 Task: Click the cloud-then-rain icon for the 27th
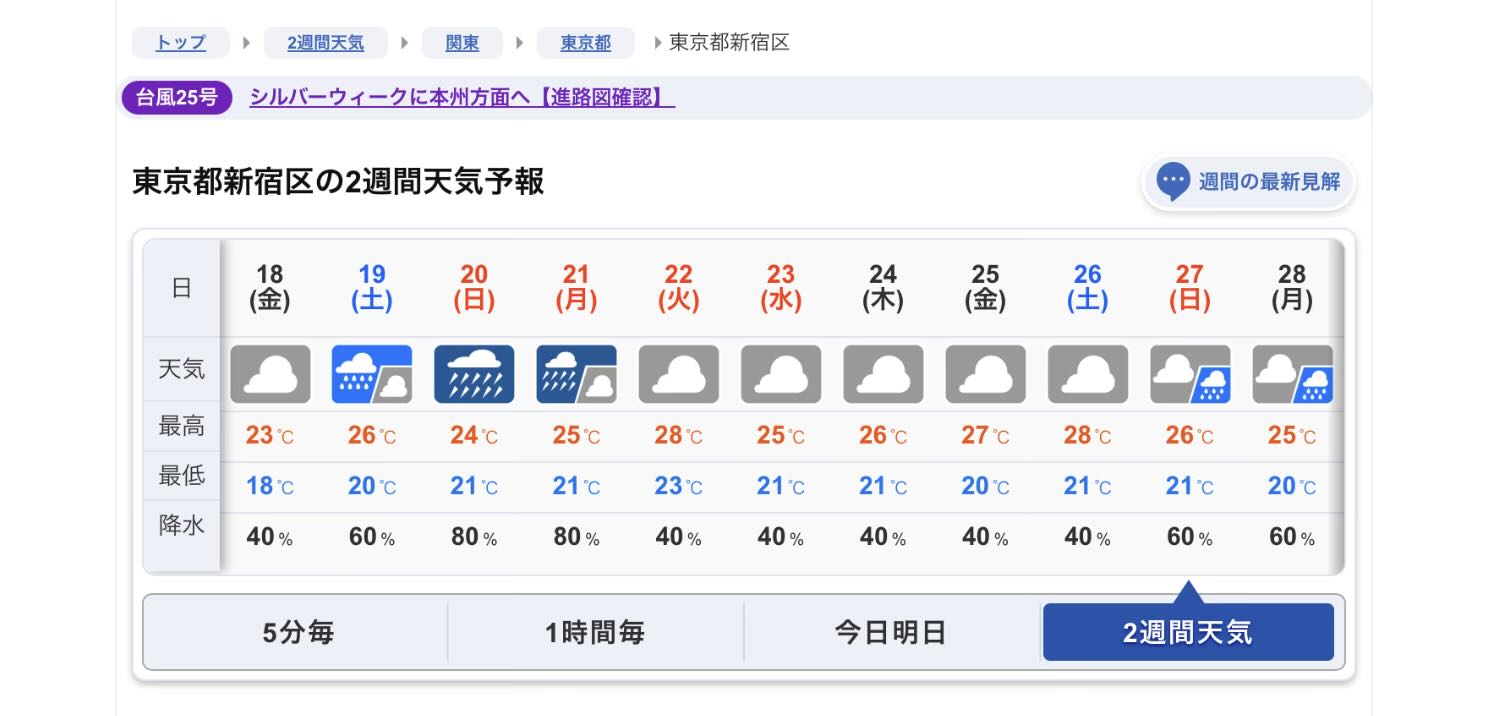1190,374
